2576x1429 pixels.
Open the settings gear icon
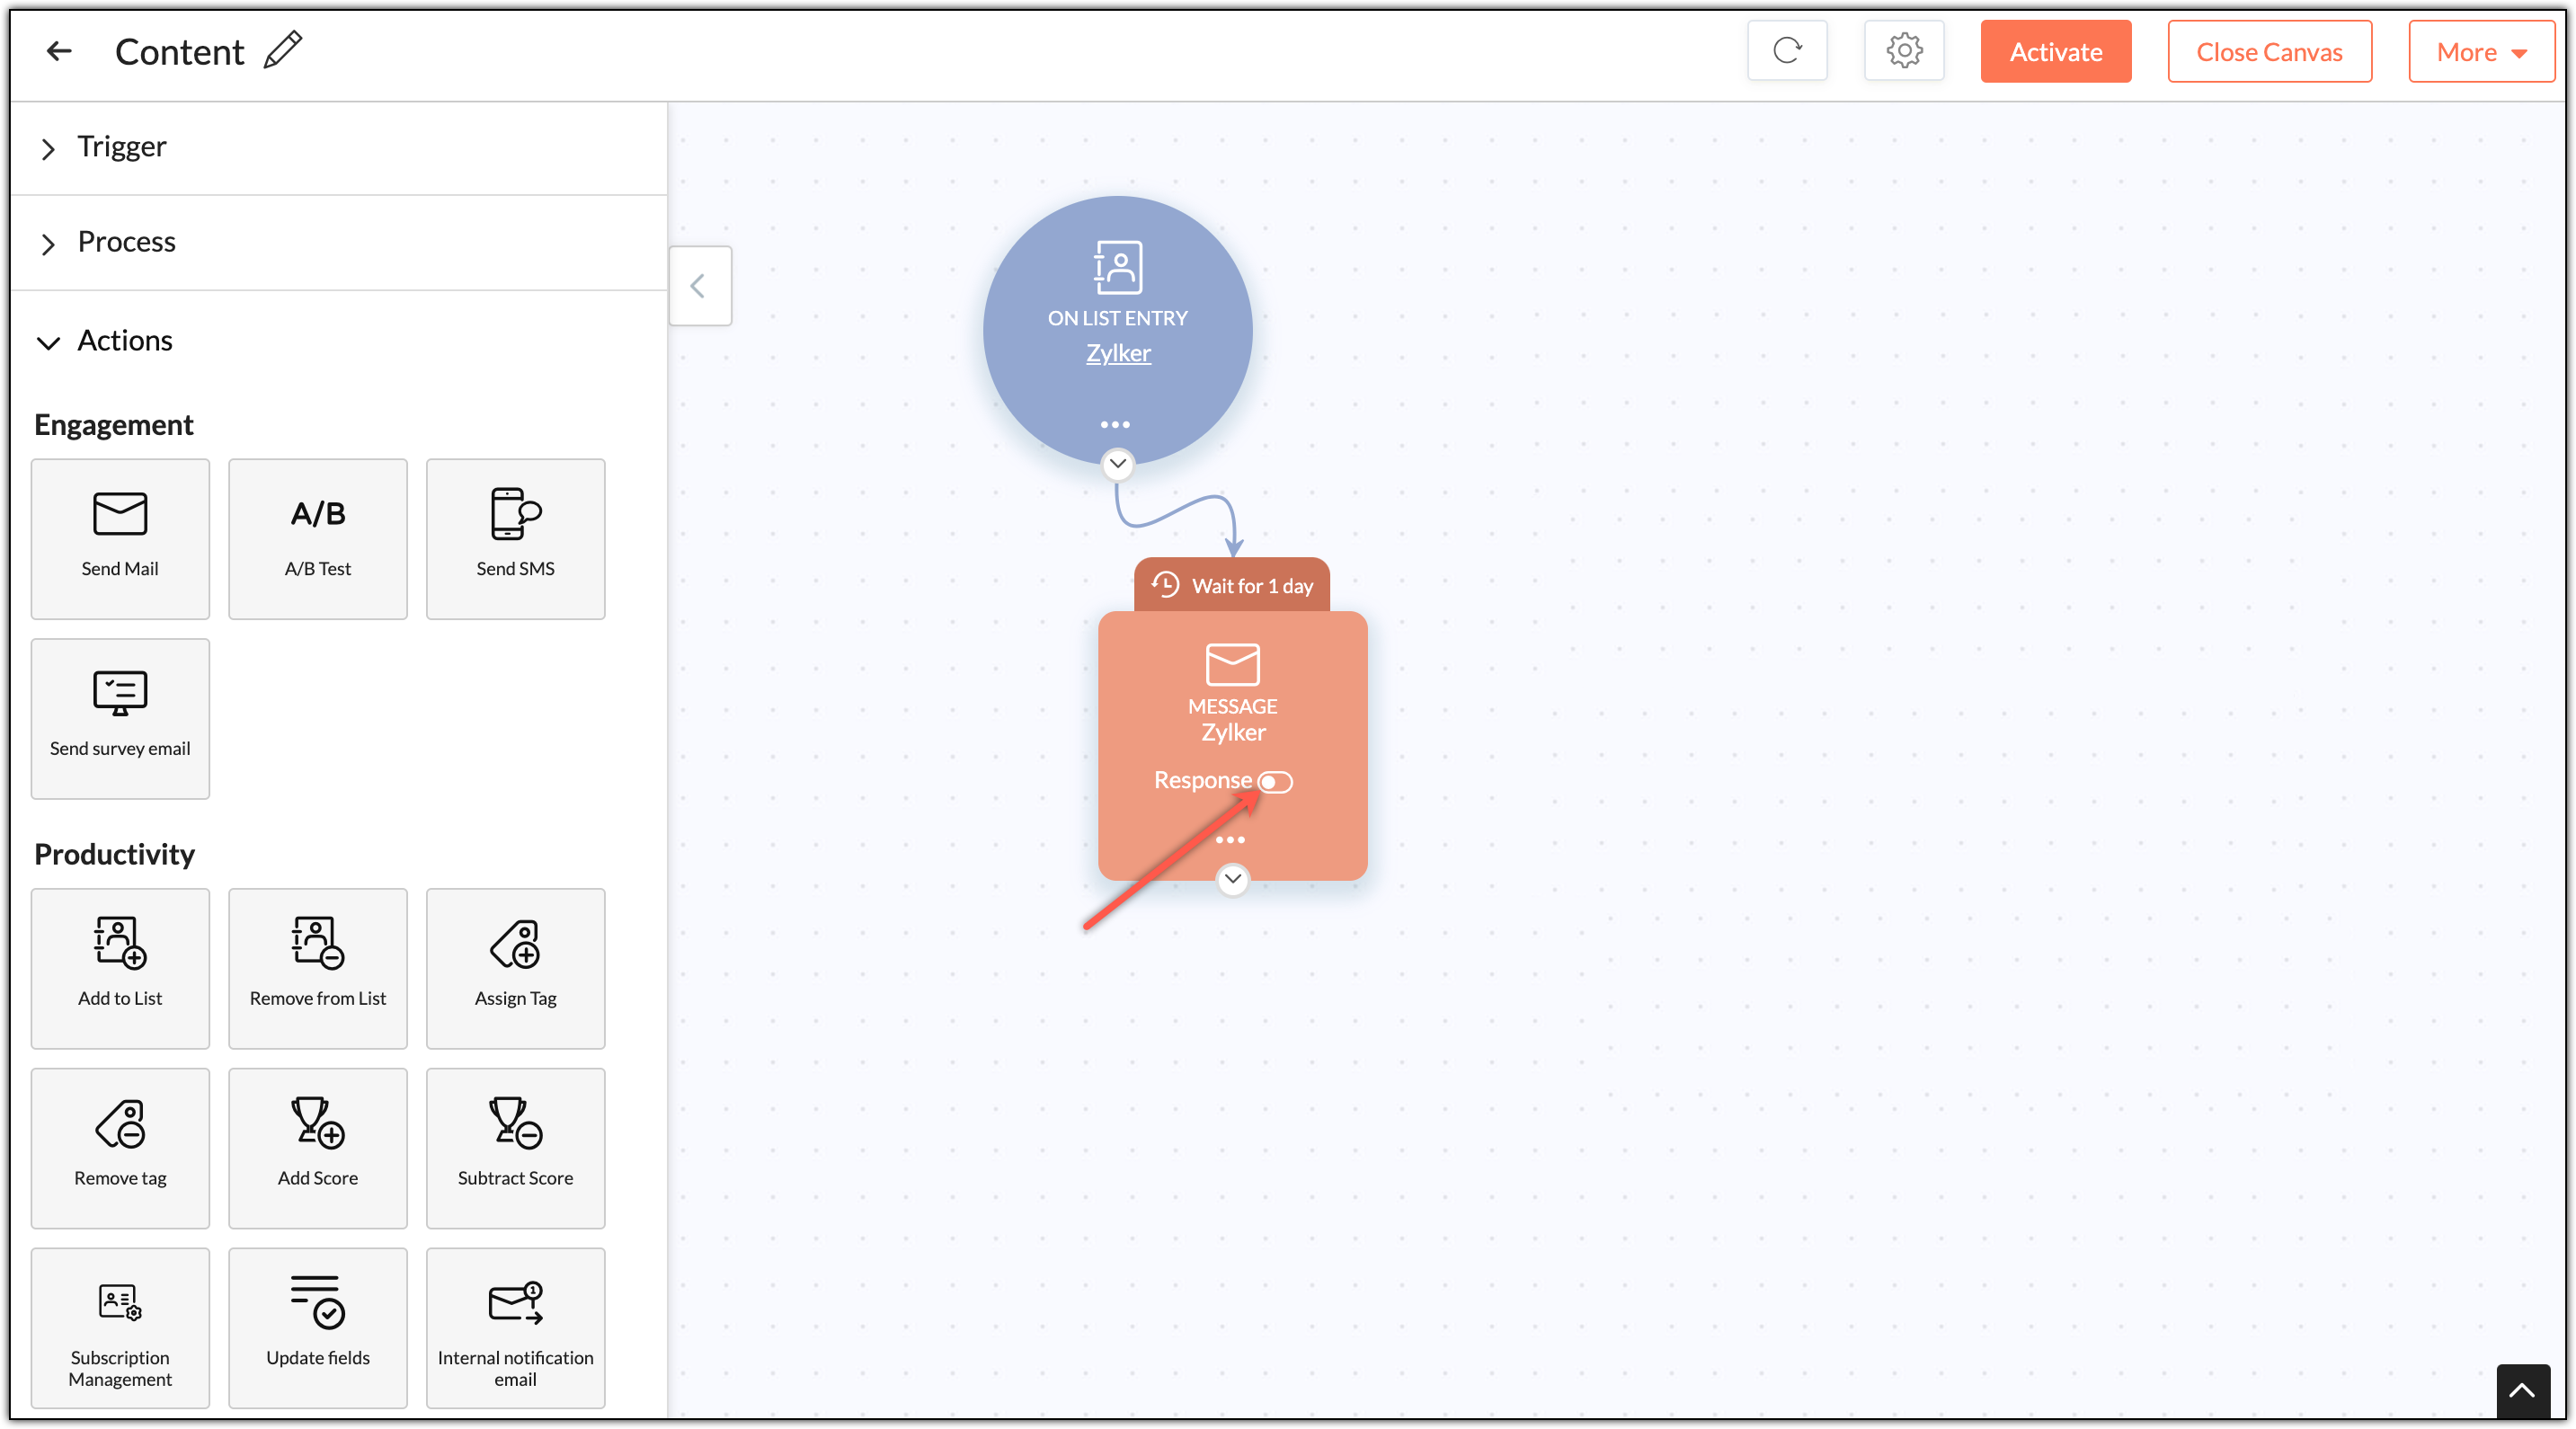pos(1904,51)
